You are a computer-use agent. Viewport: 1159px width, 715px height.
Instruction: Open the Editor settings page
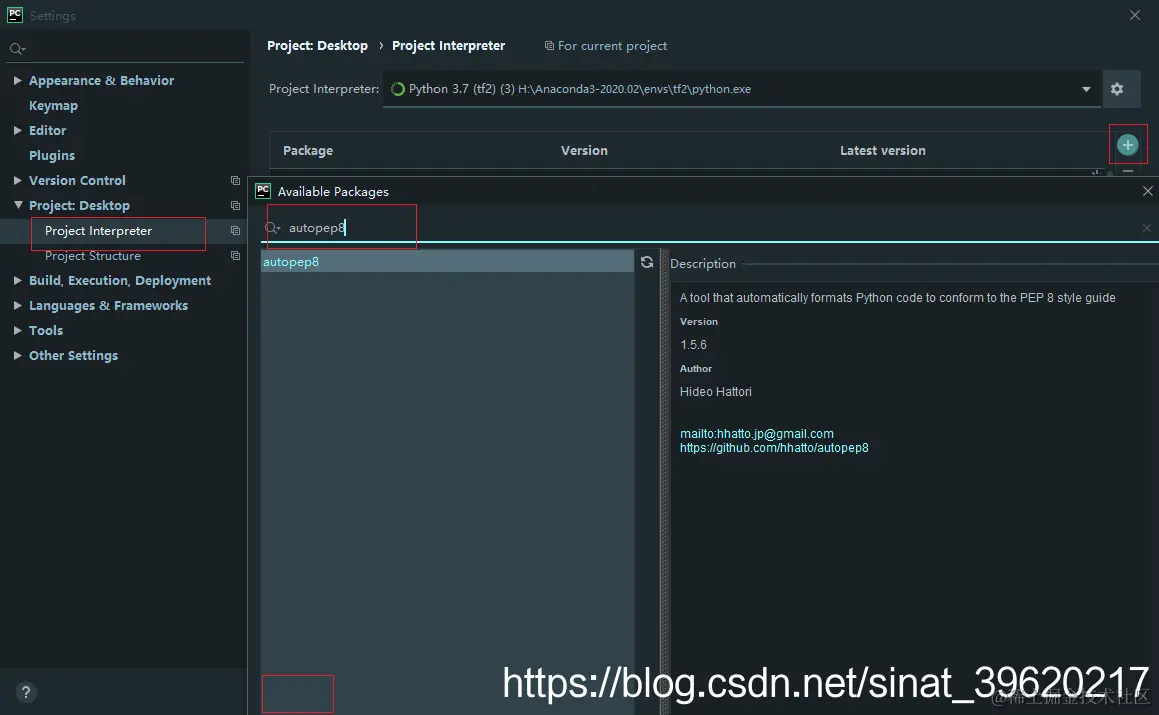47,130
